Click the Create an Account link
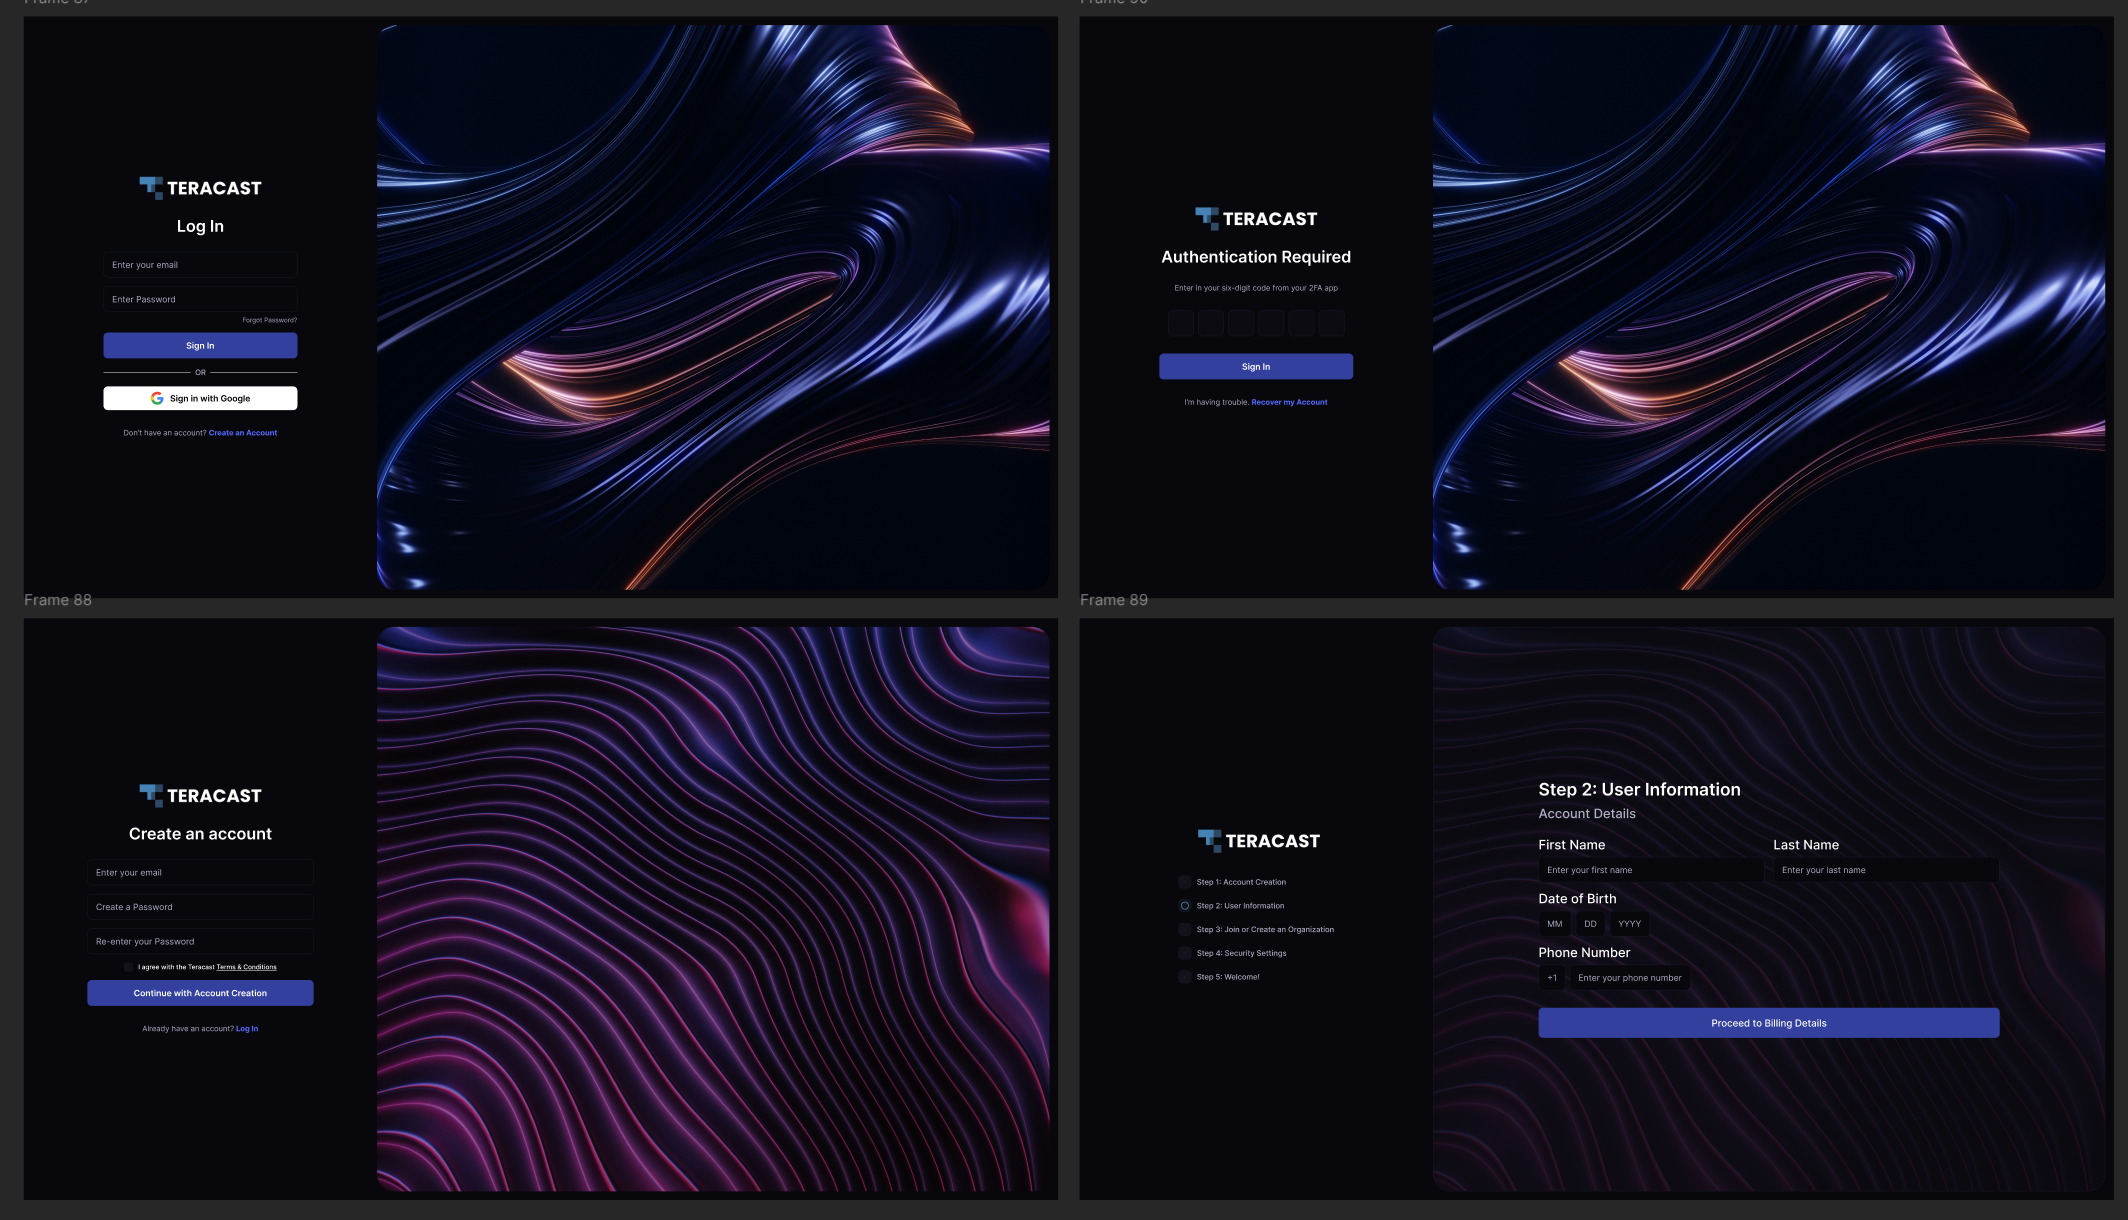This screenshot has height=1220, width=2128. click(243, 432)
